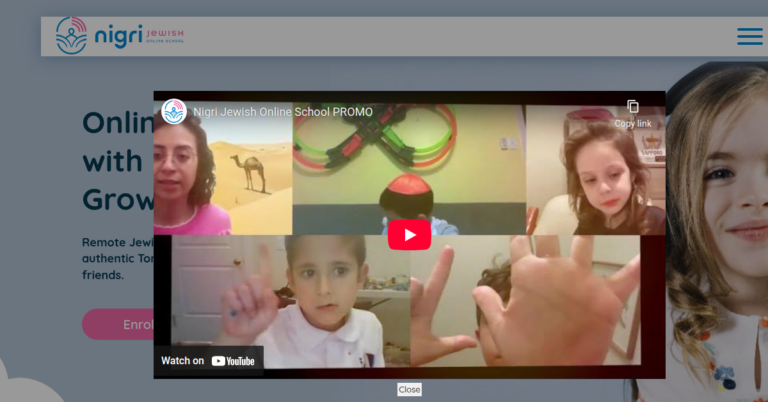Viewport: 768px width, 402px height.
Task: Open the hamburger menu in the header
Action: (x=750, y=37)
